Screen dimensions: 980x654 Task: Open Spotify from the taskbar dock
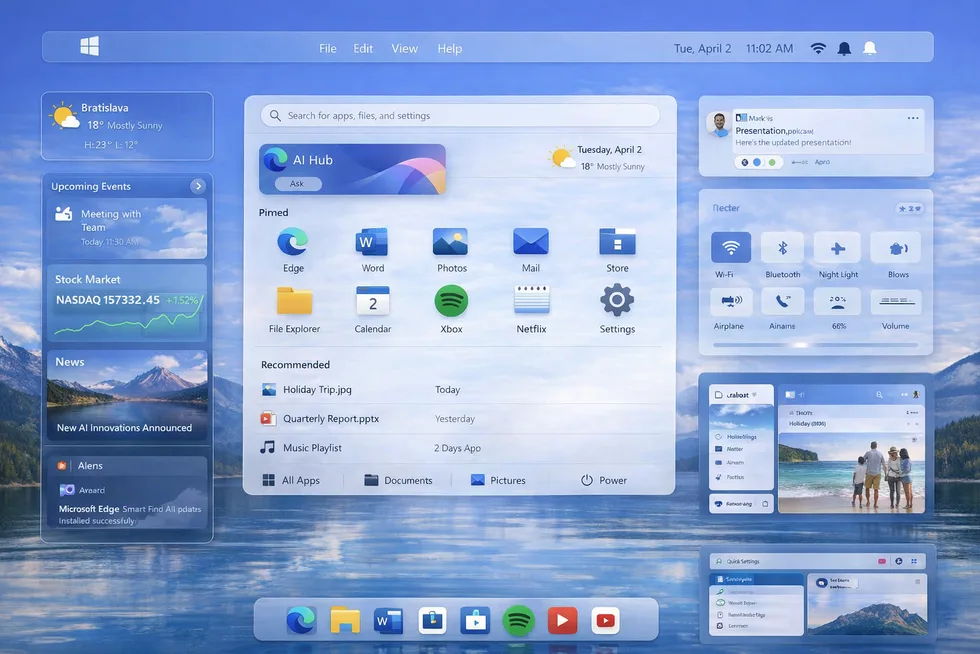519,620
